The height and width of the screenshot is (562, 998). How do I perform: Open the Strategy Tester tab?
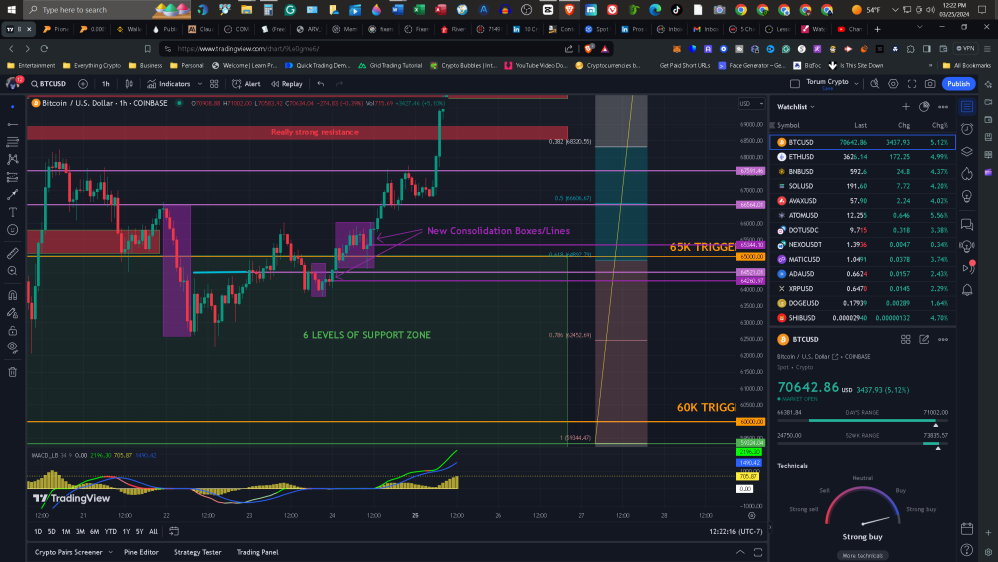(197, 552)
